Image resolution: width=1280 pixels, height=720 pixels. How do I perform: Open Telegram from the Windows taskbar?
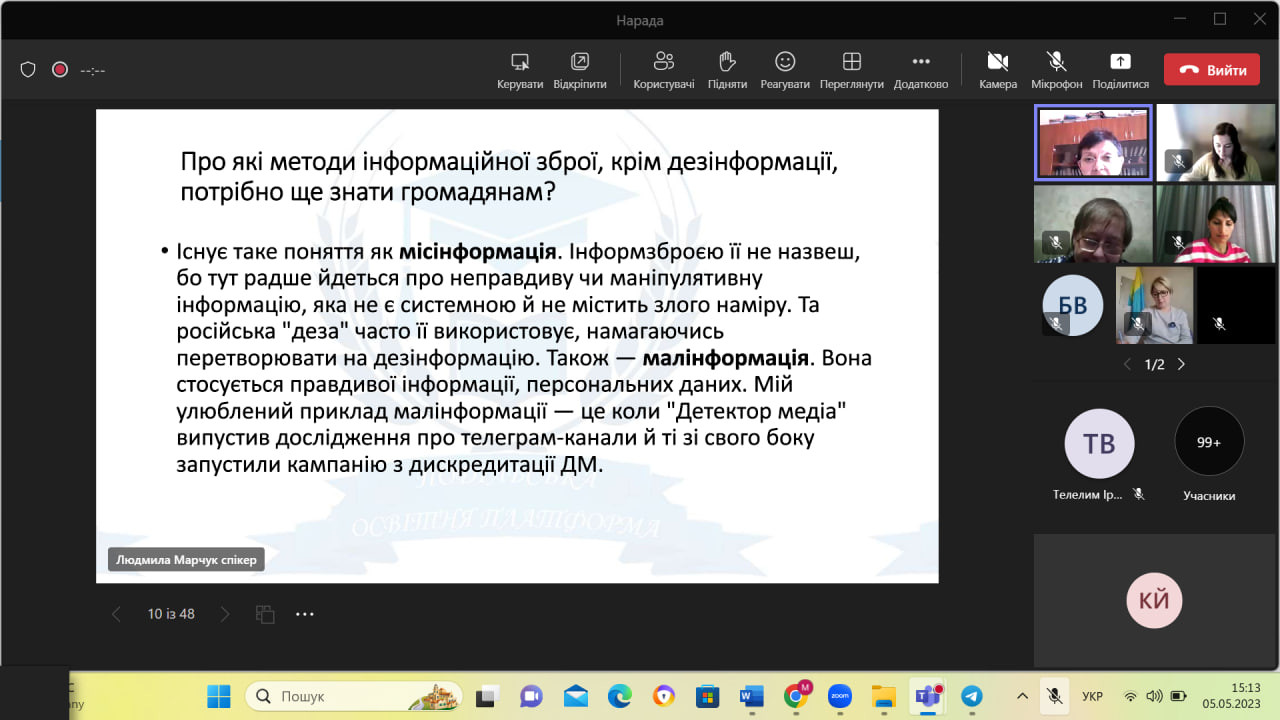970,696
